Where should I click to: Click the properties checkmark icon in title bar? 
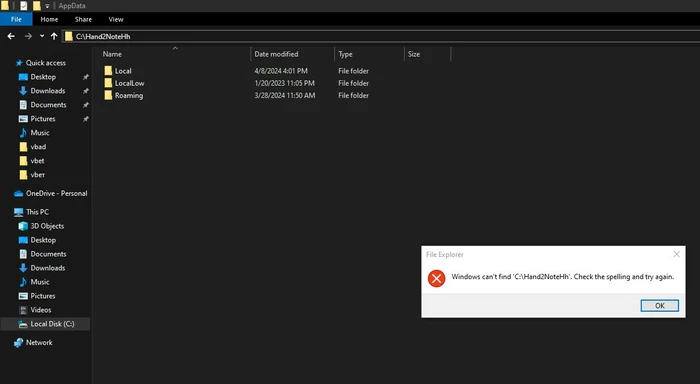[x=24, y=6]
